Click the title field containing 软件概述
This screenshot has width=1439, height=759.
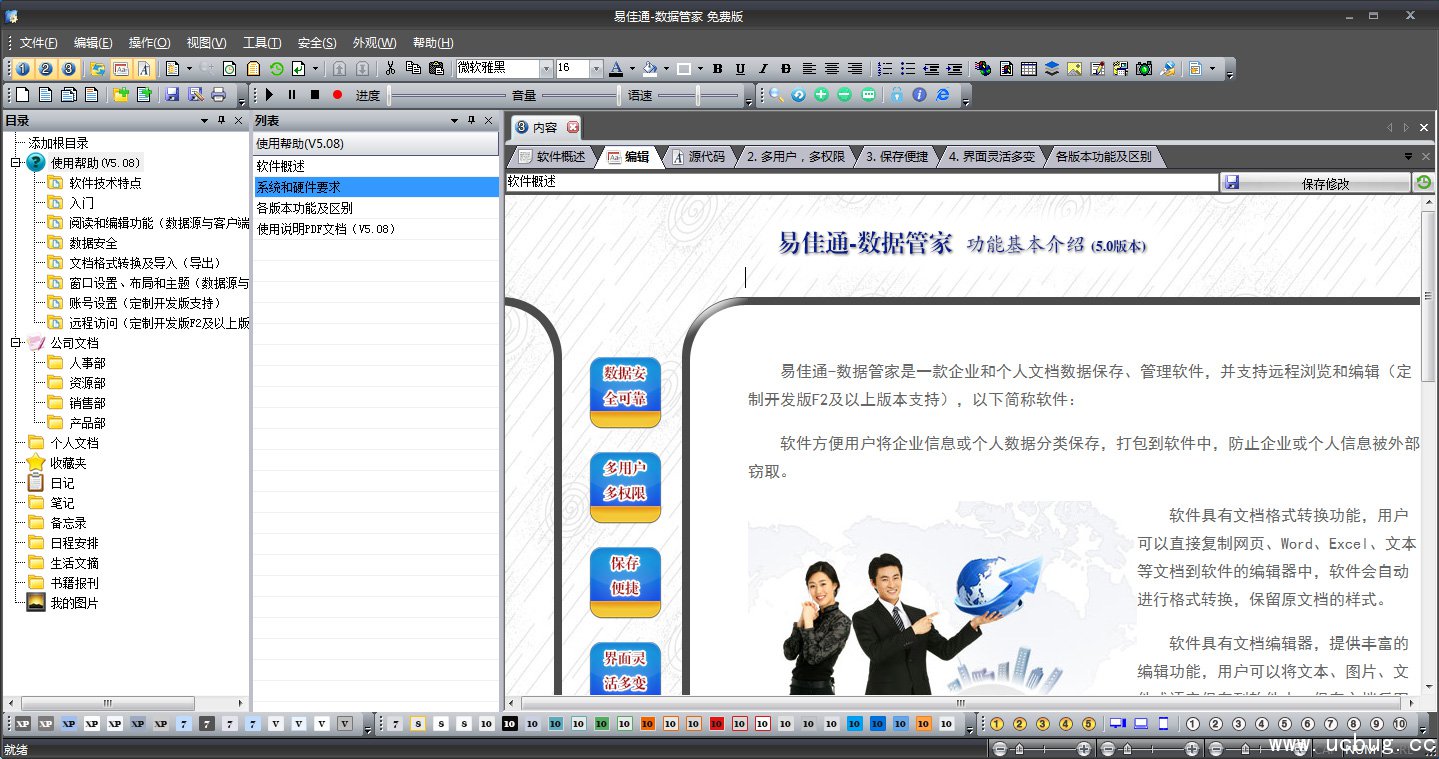(862, 182)
